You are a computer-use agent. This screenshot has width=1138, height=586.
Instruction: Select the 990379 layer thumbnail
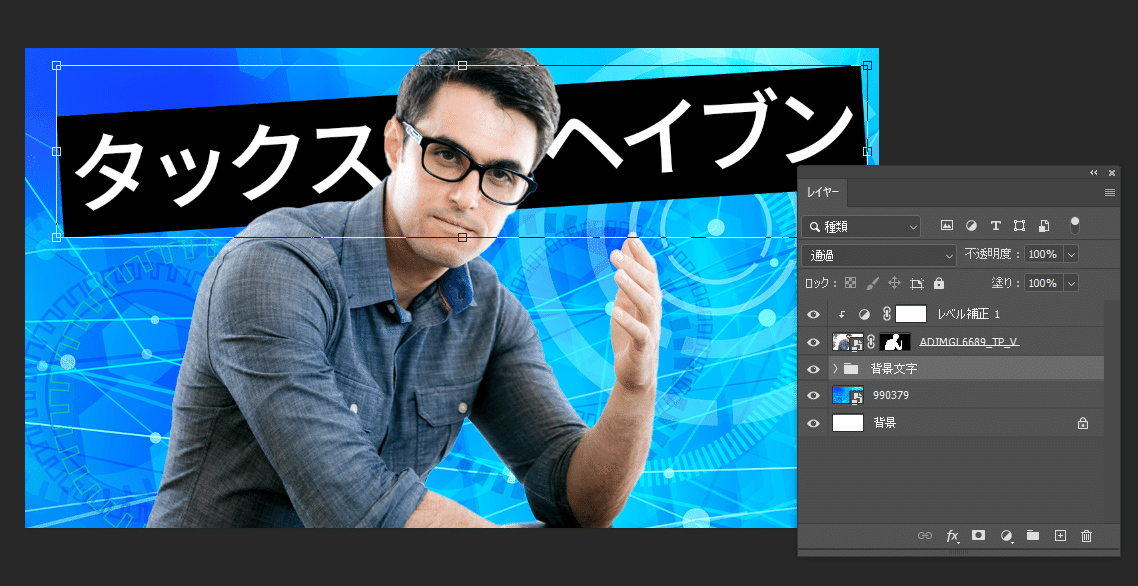(848, 396)
